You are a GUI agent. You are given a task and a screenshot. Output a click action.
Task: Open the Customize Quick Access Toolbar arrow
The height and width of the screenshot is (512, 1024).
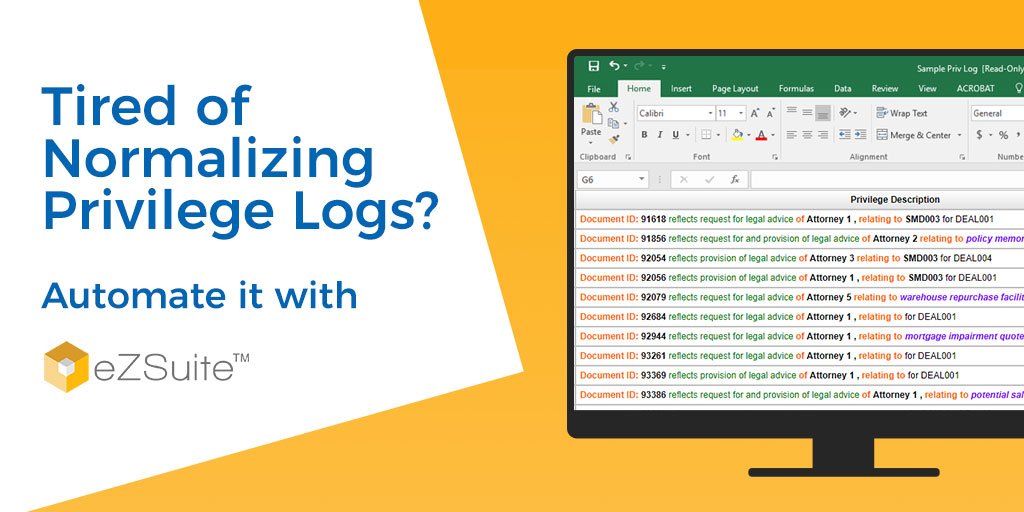tap(664, 67)
